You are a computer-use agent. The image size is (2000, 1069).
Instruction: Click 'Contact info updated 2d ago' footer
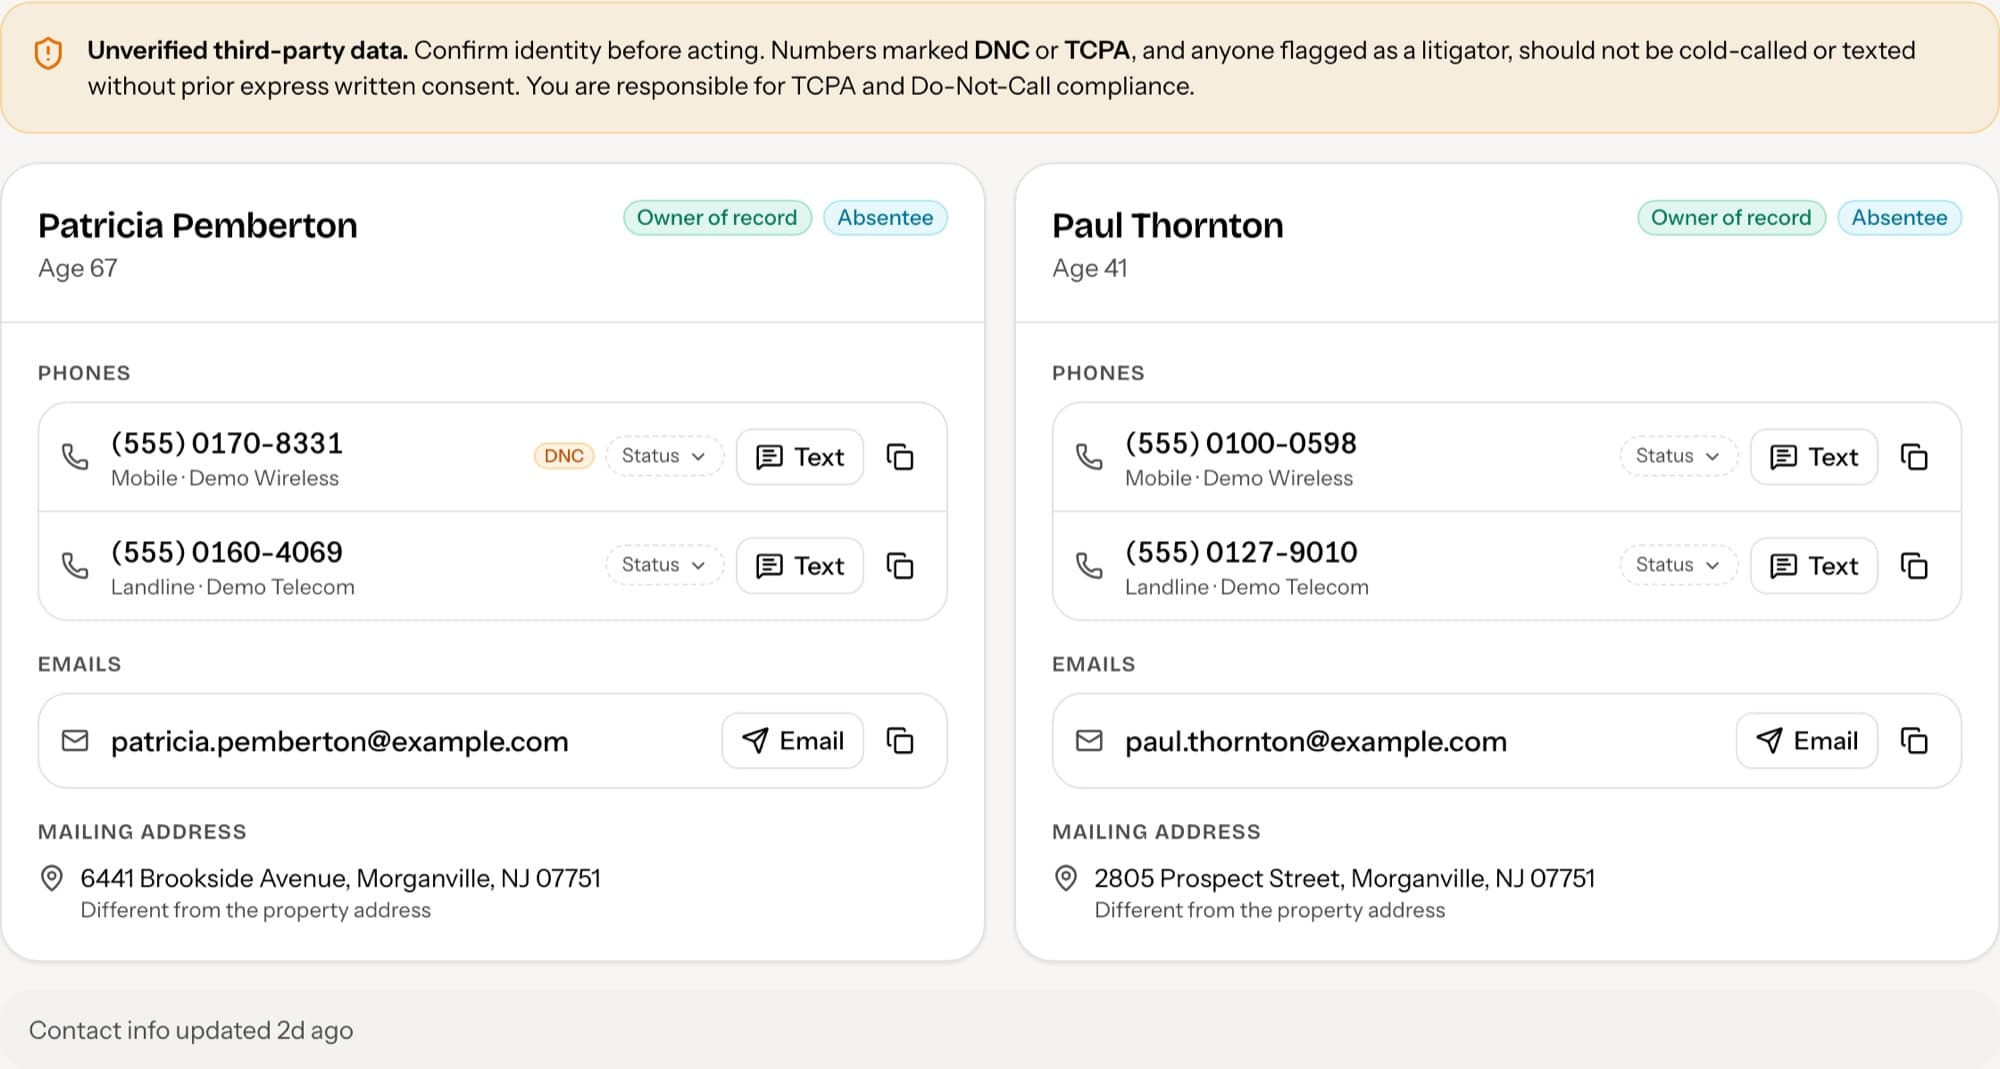(191, 1031)
